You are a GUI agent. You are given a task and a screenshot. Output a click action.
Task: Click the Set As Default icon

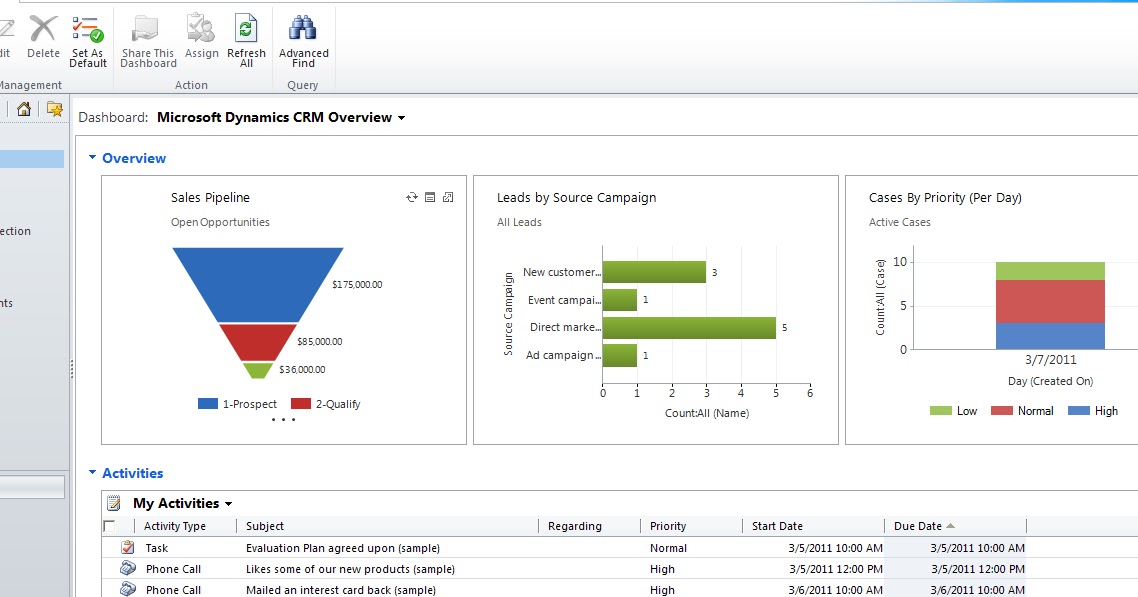pos(88,29)
